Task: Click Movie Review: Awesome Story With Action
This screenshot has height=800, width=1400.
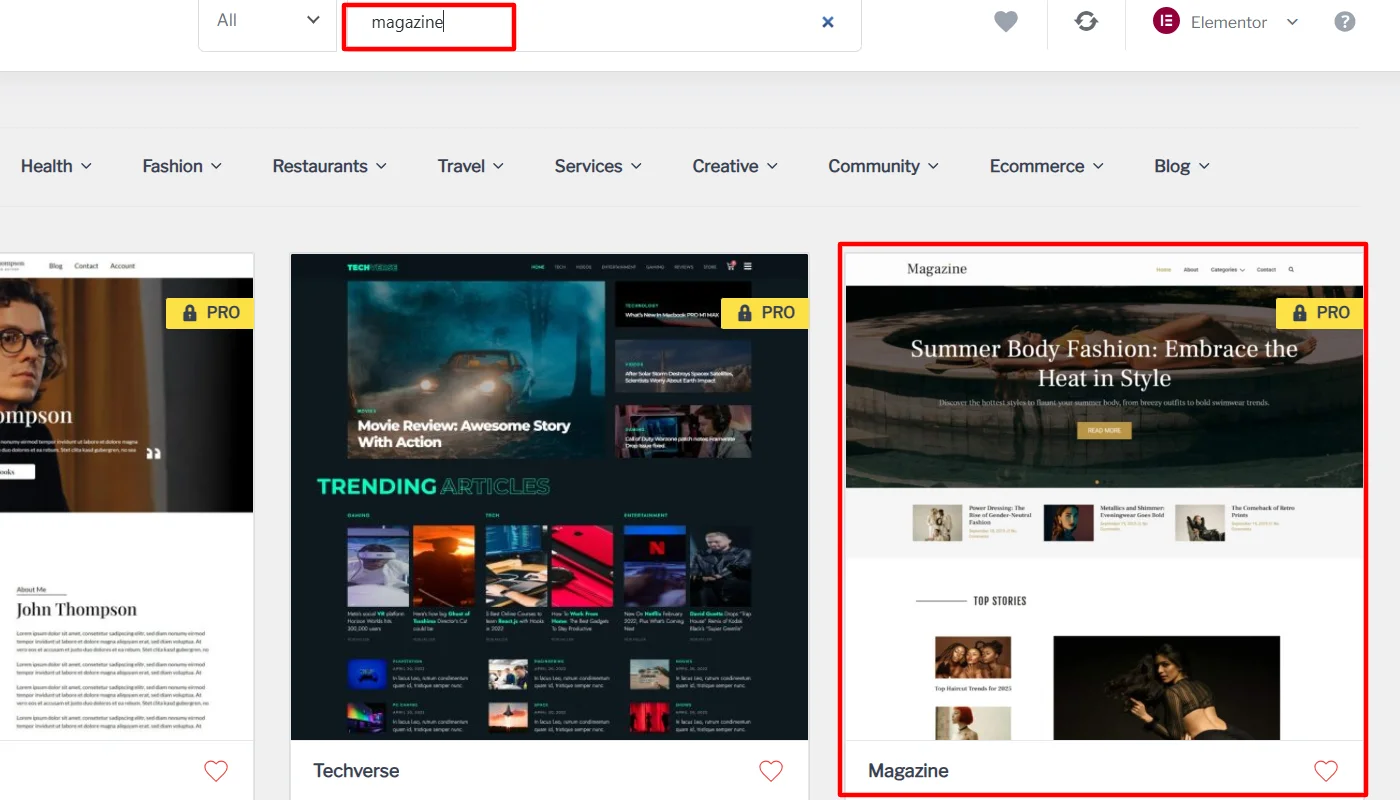Action: tap(464, 433)
